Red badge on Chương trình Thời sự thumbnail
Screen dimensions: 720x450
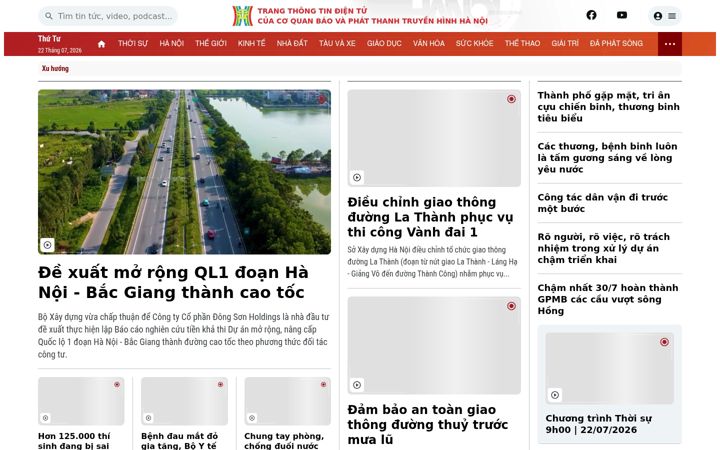[664, 342]
